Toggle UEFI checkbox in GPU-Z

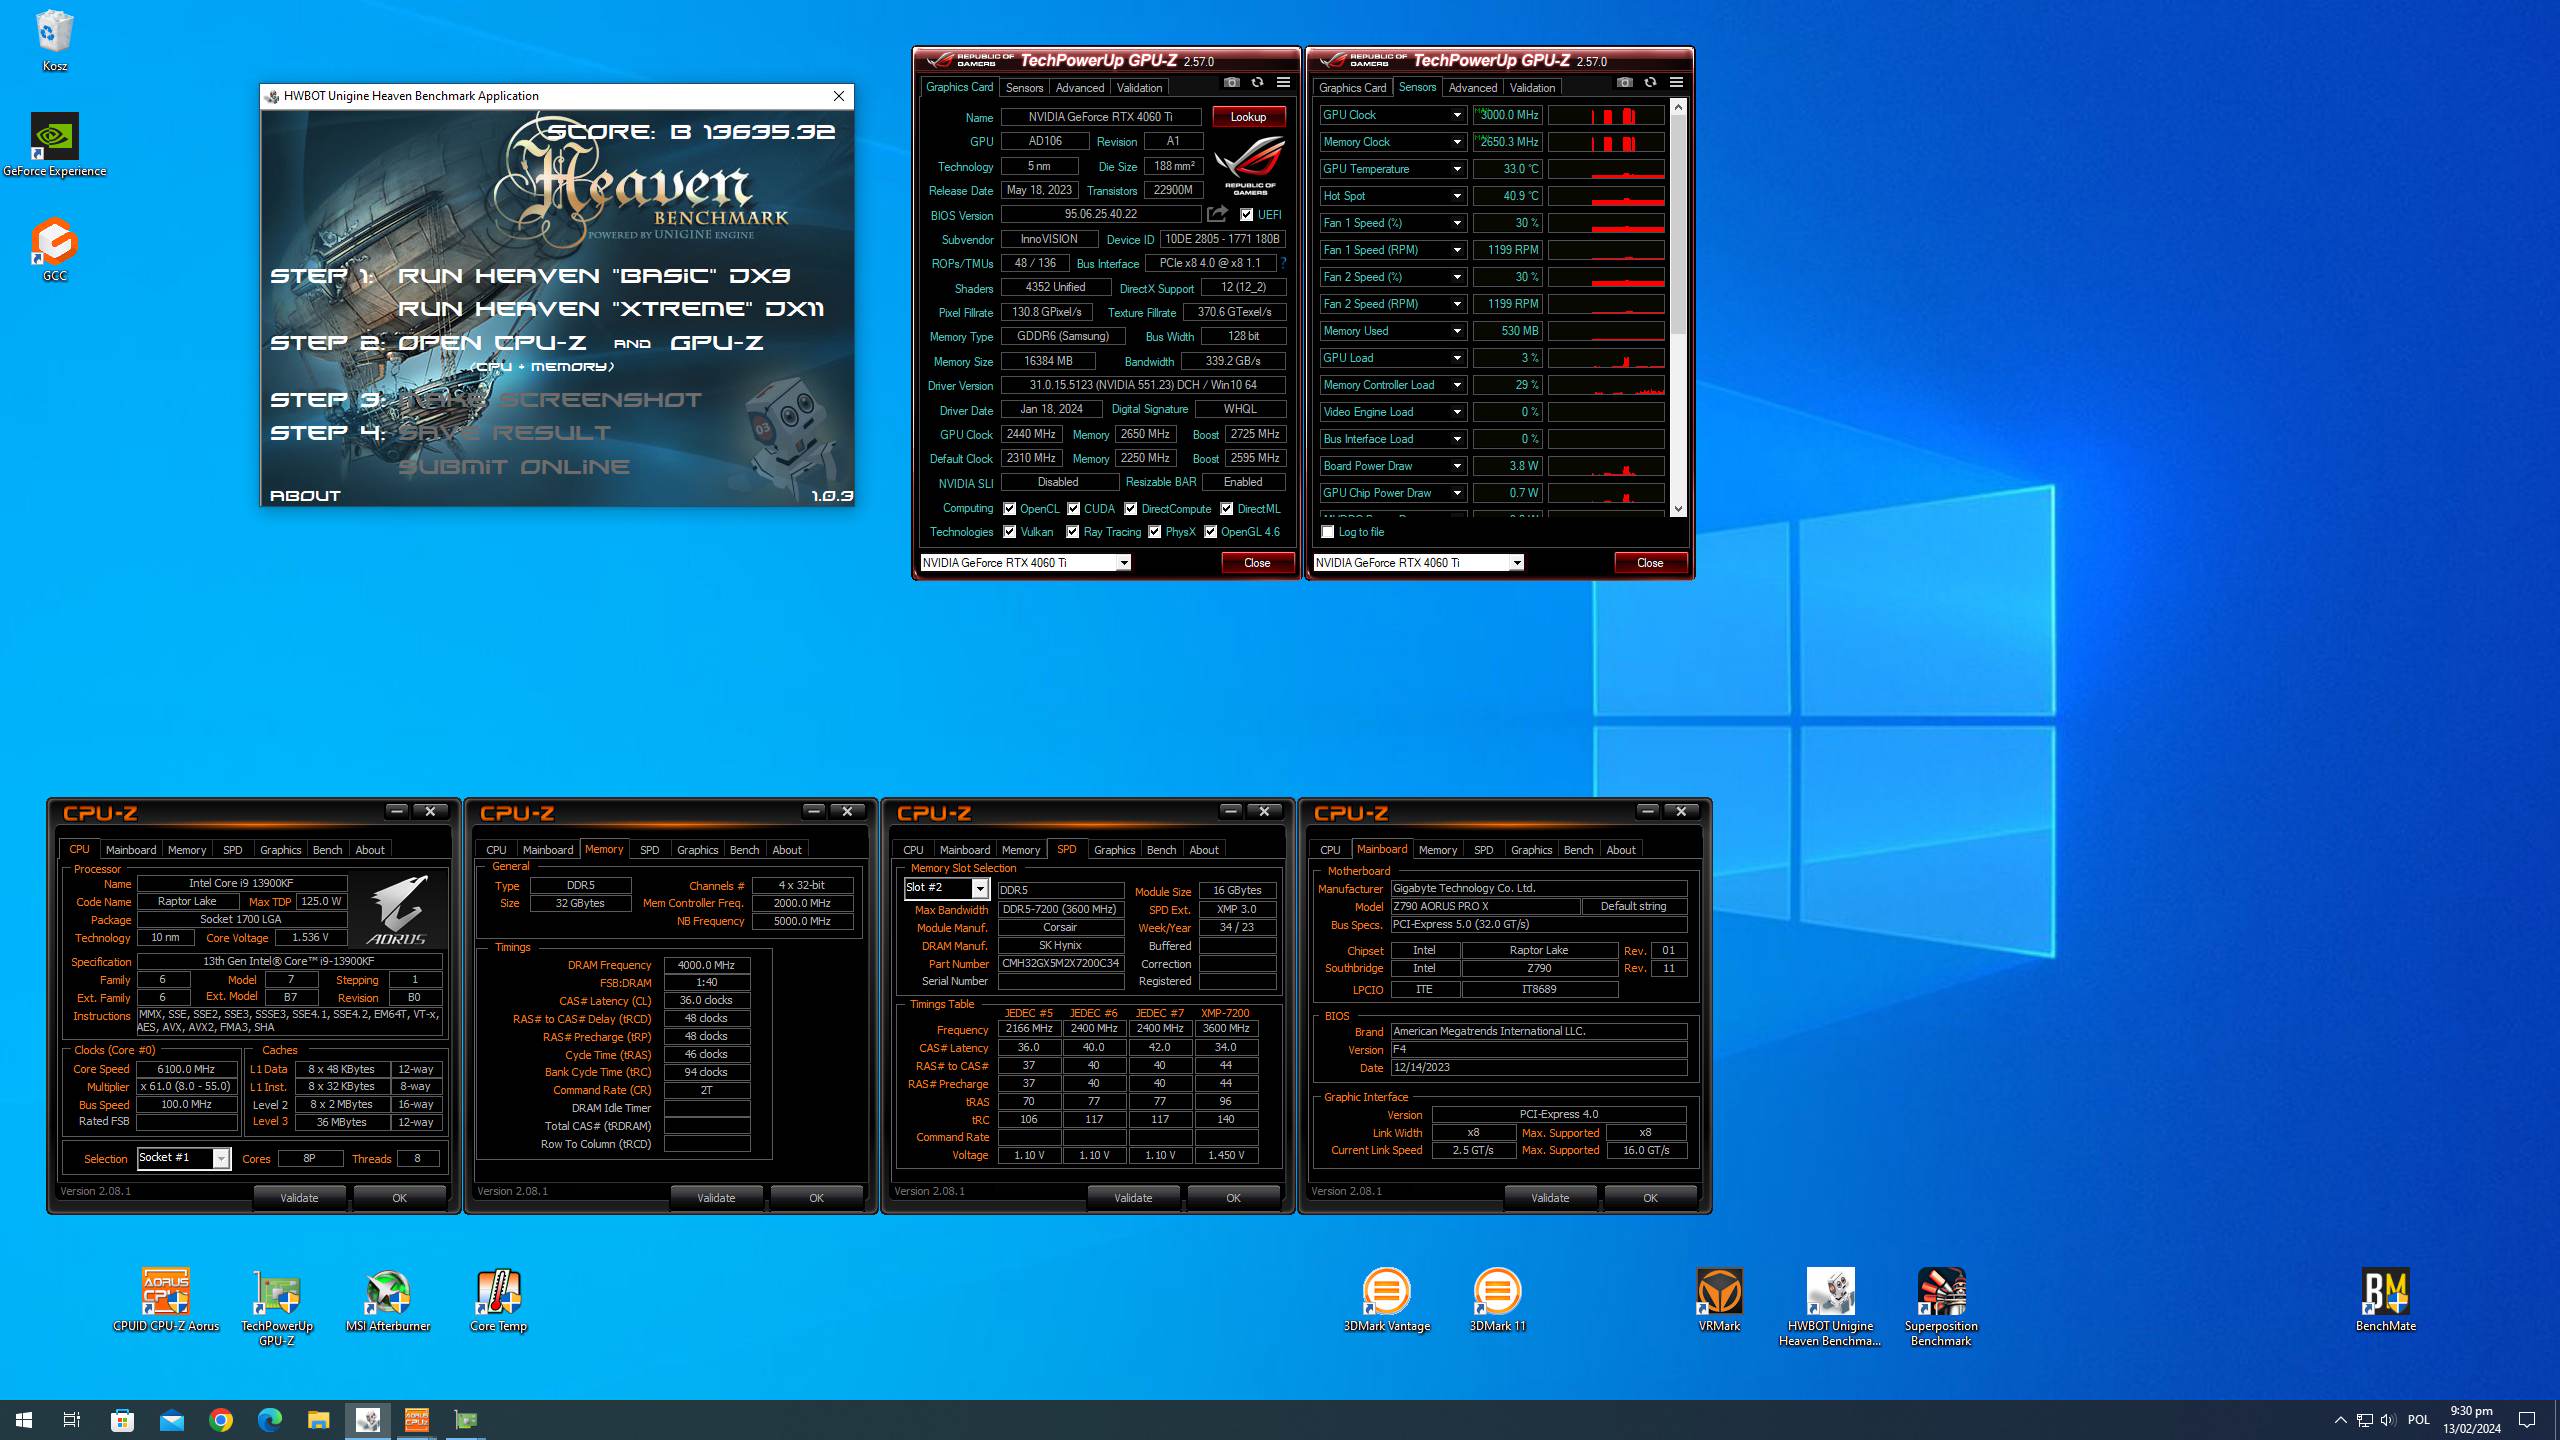1246,215
